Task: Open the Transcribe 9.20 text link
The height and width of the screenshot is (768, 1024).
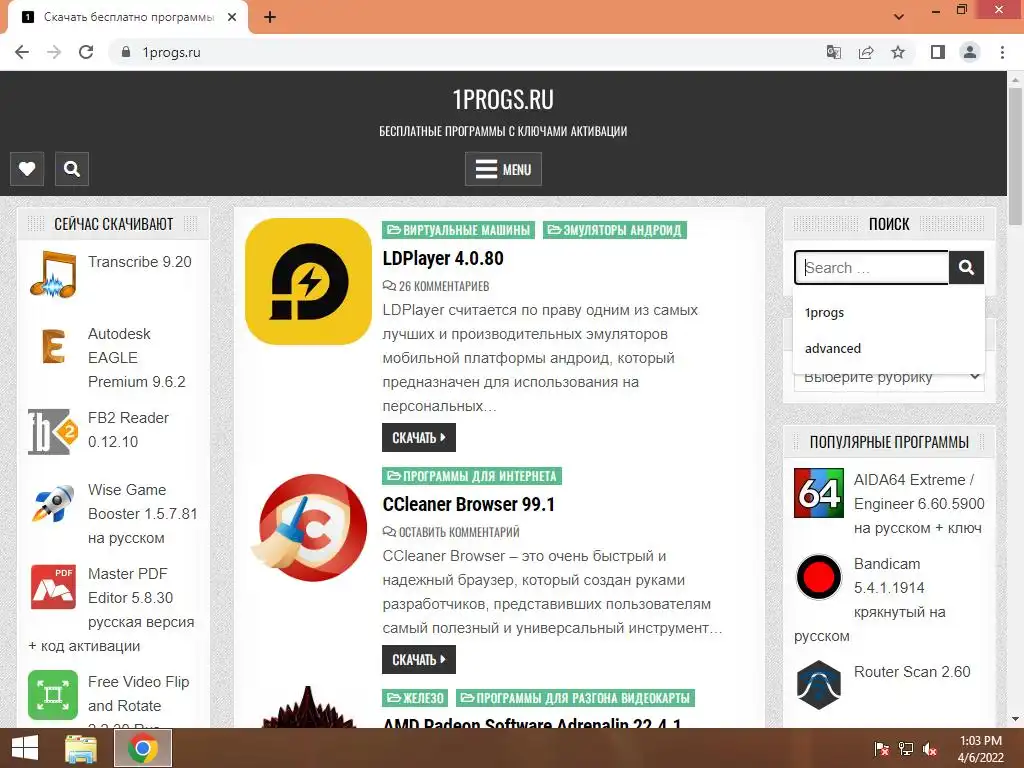Action: pos(140,262)
